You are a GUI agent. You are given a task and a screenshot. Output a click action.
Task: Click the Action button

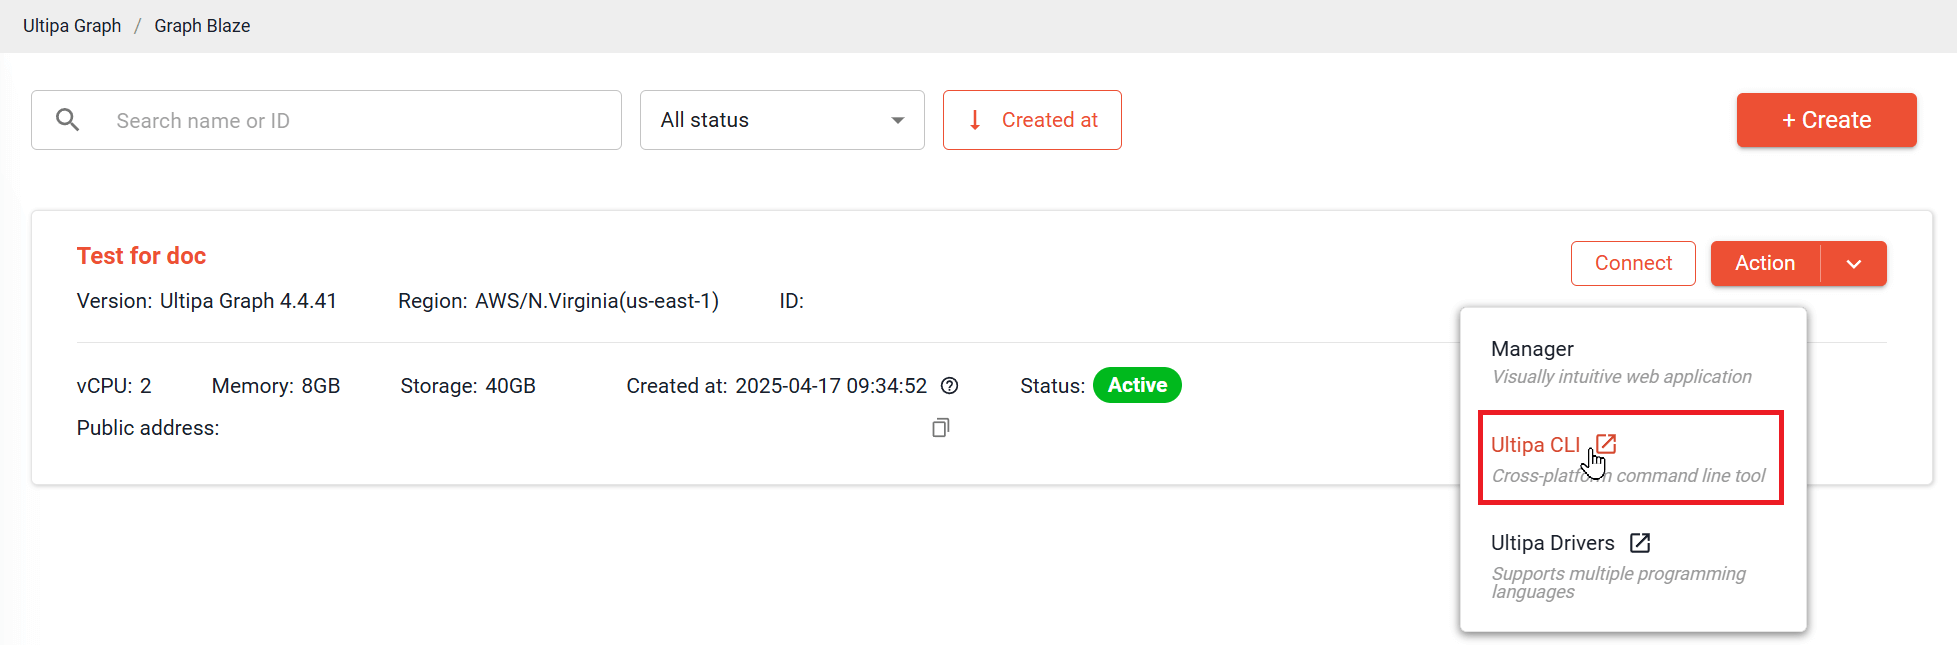1765,264
